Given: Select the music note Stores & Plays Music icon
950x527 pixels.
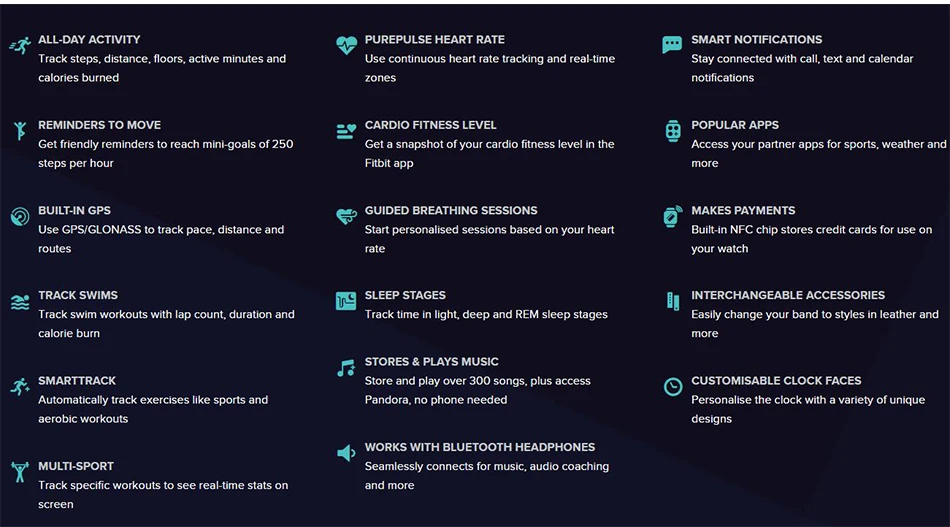Looking at the screenshot, I should pos(346,368).
